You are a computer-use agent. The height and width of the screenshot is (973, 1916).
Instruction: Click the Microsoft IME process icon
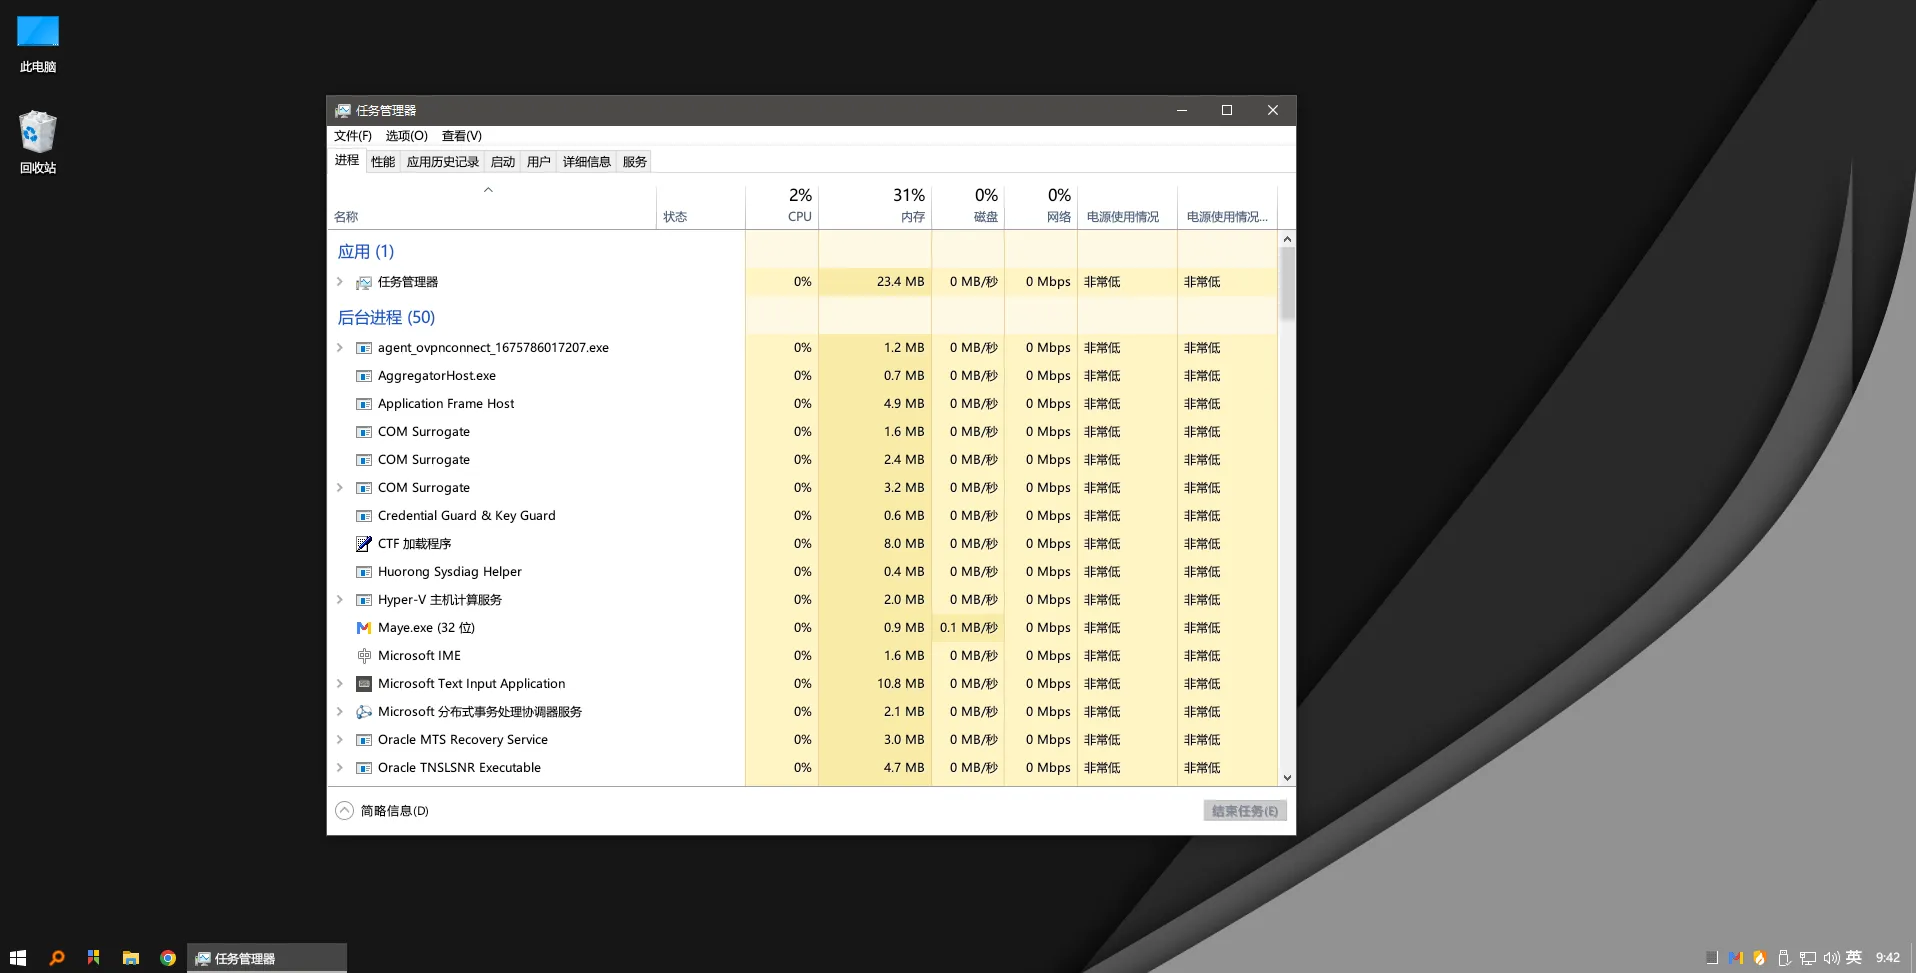[364, 656]
